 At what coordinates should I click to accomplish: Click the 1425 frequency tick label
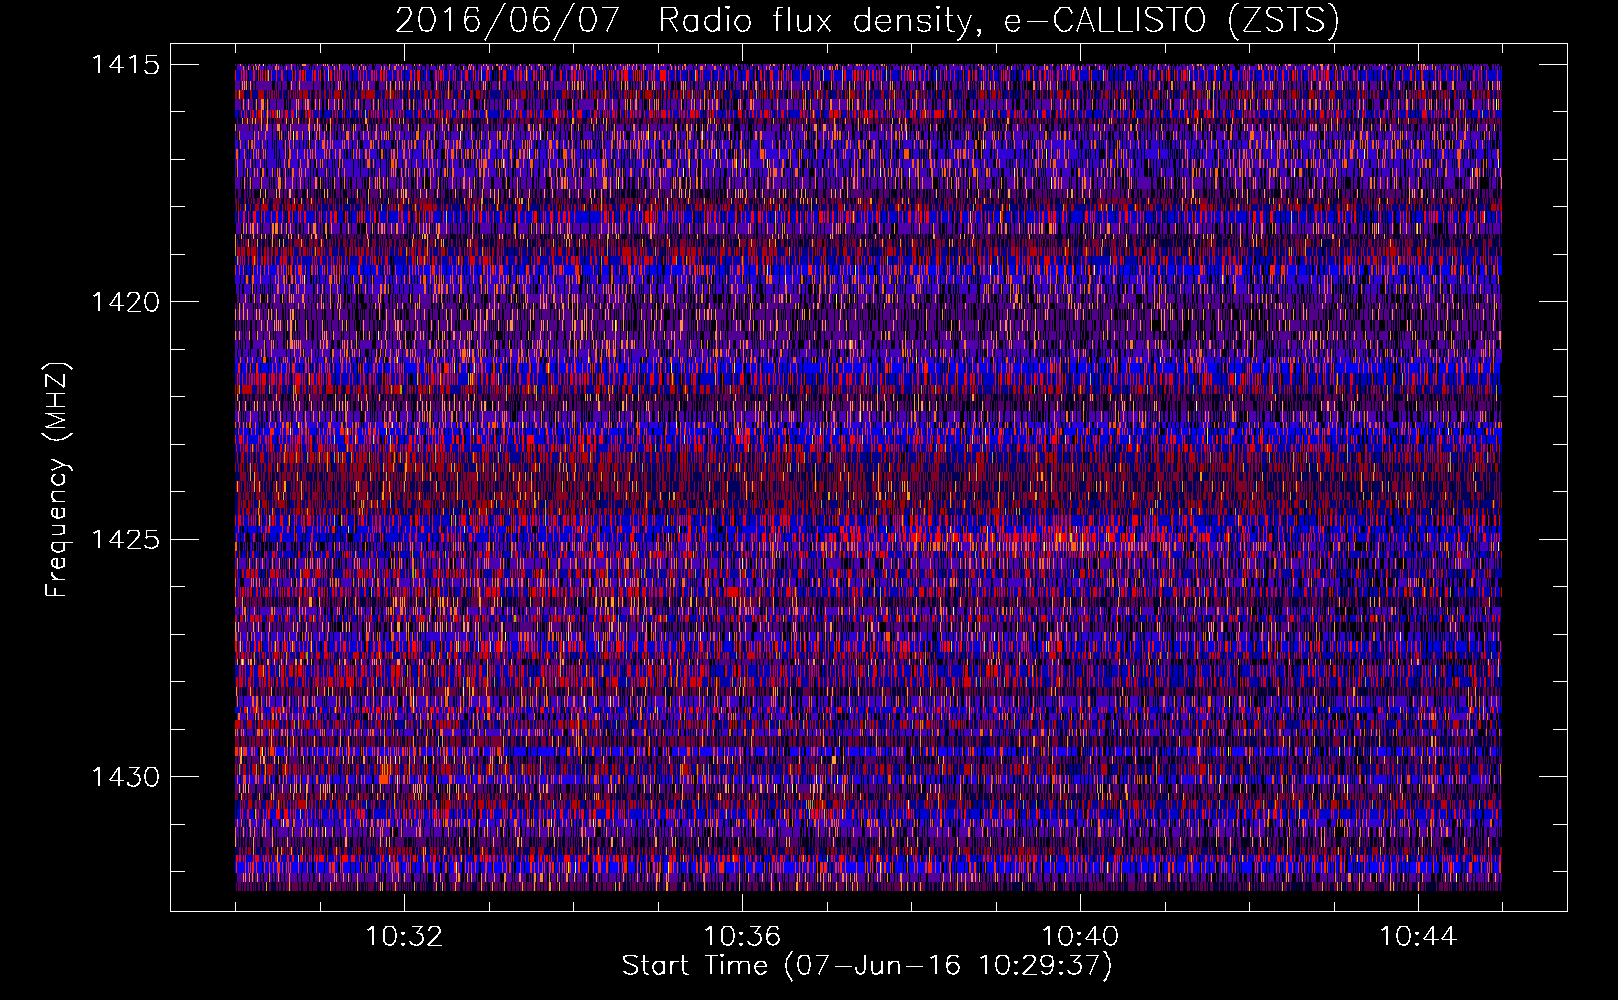(125, 540)
